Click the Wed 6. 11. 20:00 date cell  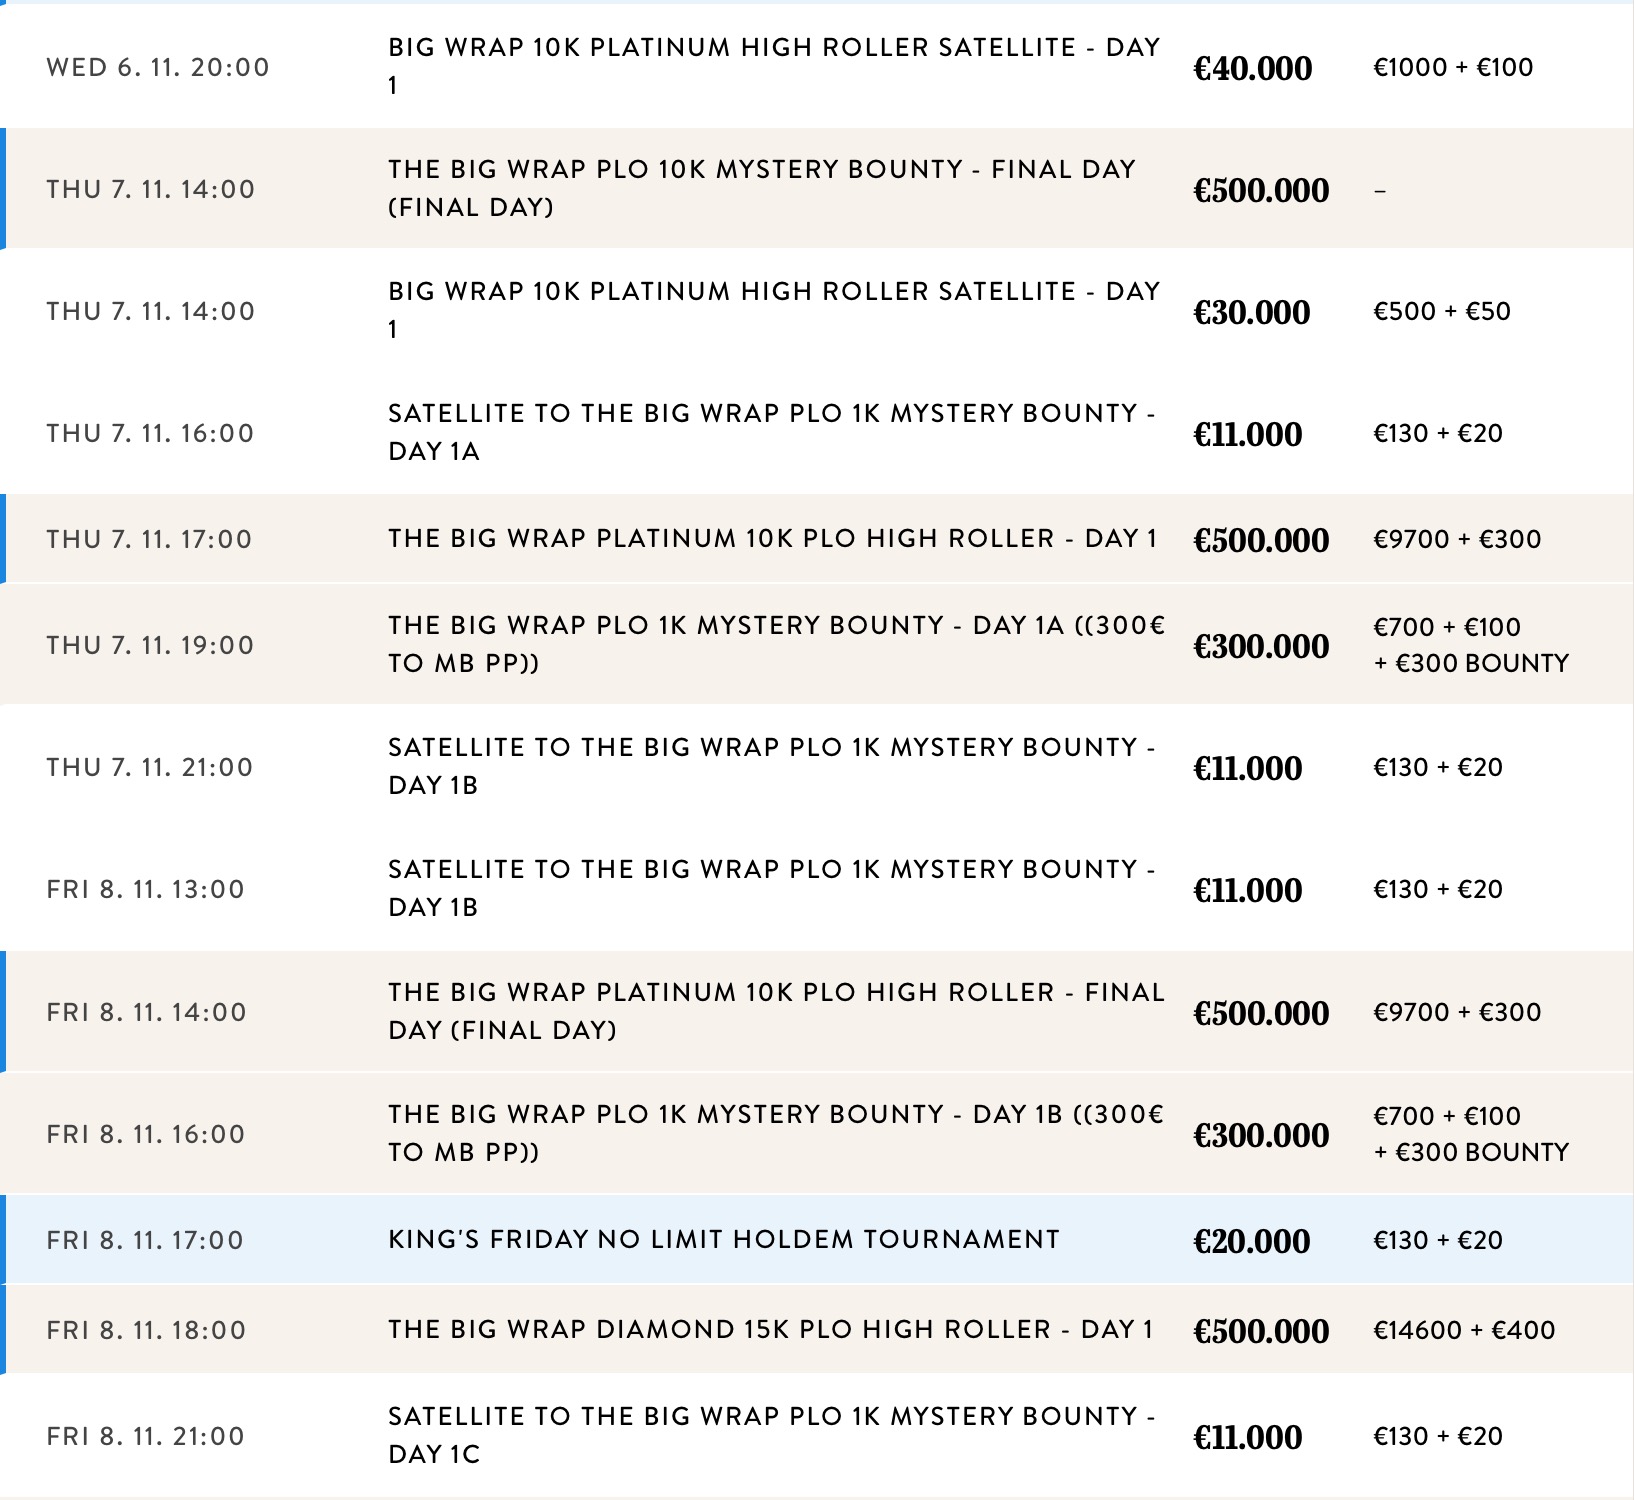158,68
